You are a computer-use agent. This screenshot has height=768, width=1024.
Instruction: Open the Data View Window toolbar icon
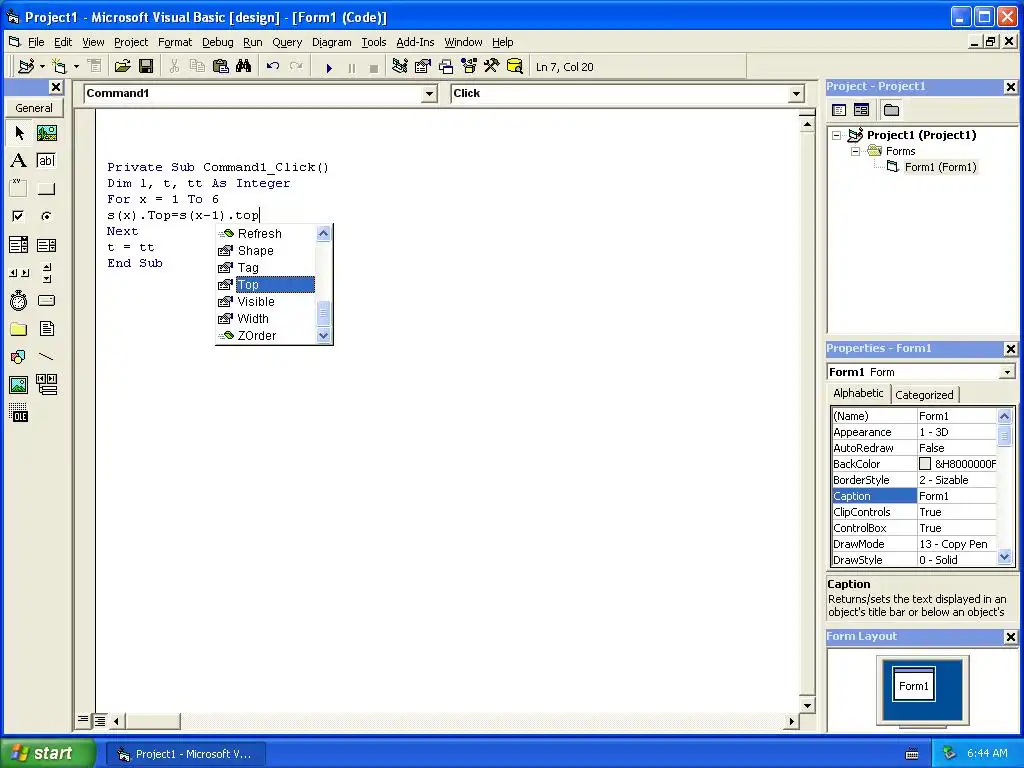point(515,67)
